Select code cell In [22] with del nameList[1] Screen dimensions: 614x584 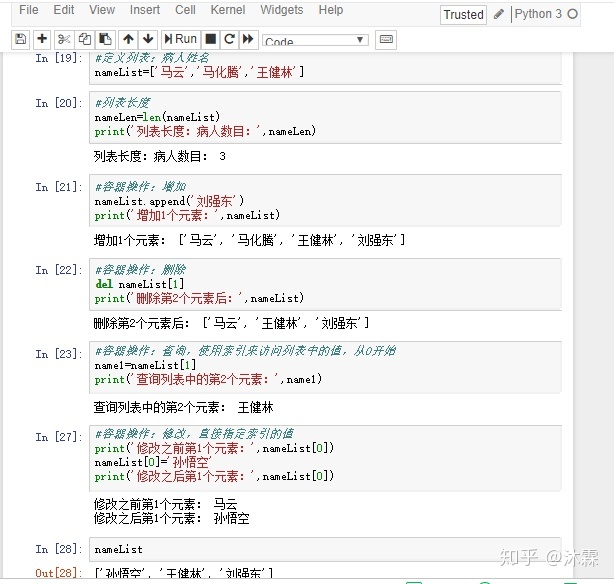tap(325, 284)
